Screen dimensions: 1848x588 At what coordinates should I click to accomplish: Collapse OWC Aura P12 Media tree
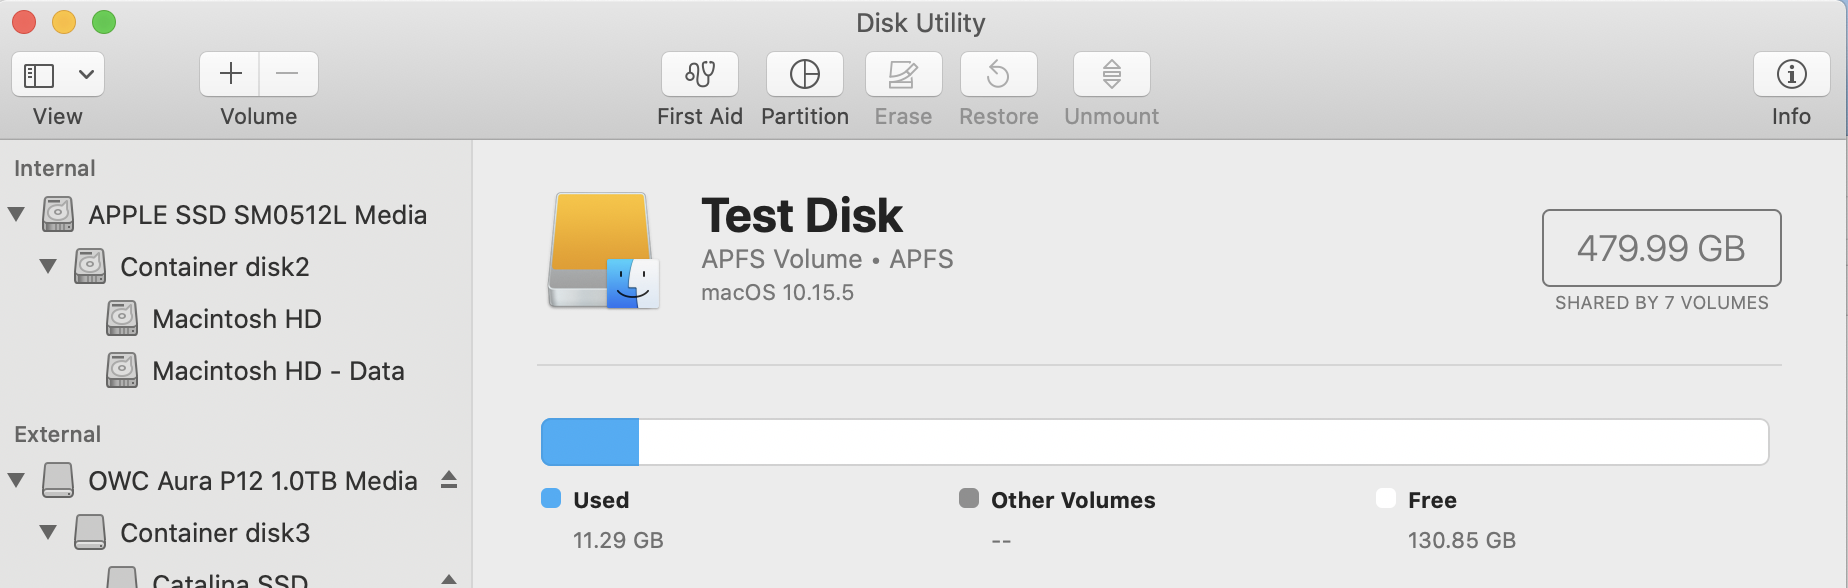[x=16, y=480]
